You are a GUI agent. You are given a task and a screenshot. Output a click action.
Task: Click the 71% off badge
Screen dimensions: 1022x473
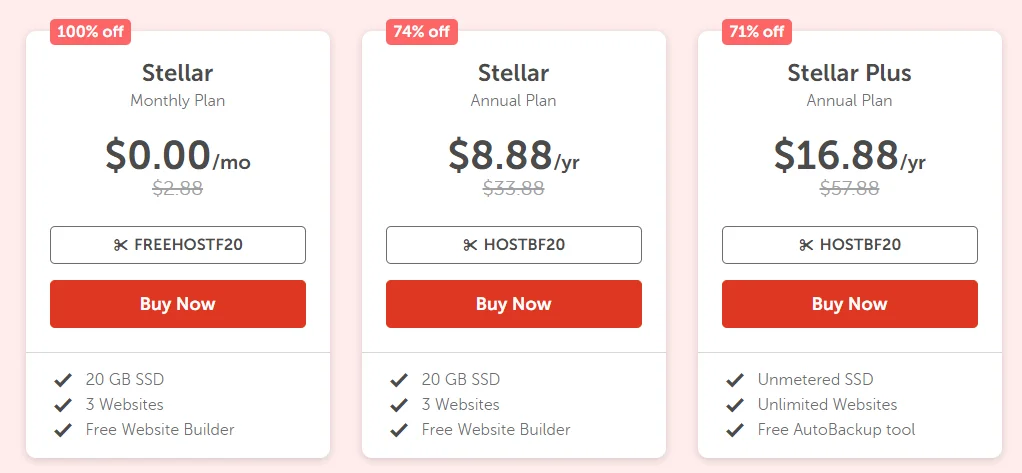(757, 32)
